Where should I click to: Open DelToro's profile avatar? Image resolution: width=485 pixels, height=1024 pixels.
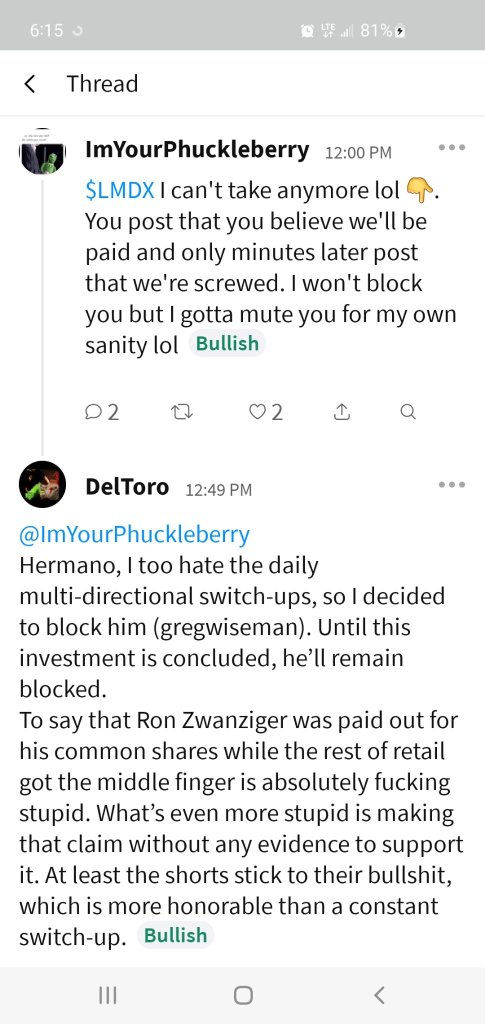pyautogui.click(x=43, y=484)
